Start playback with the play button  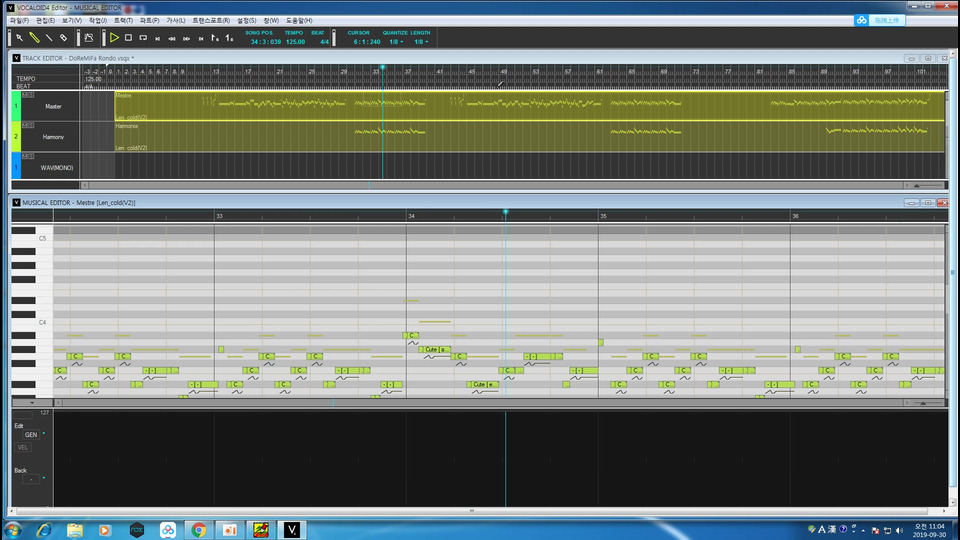coord(114,38)
